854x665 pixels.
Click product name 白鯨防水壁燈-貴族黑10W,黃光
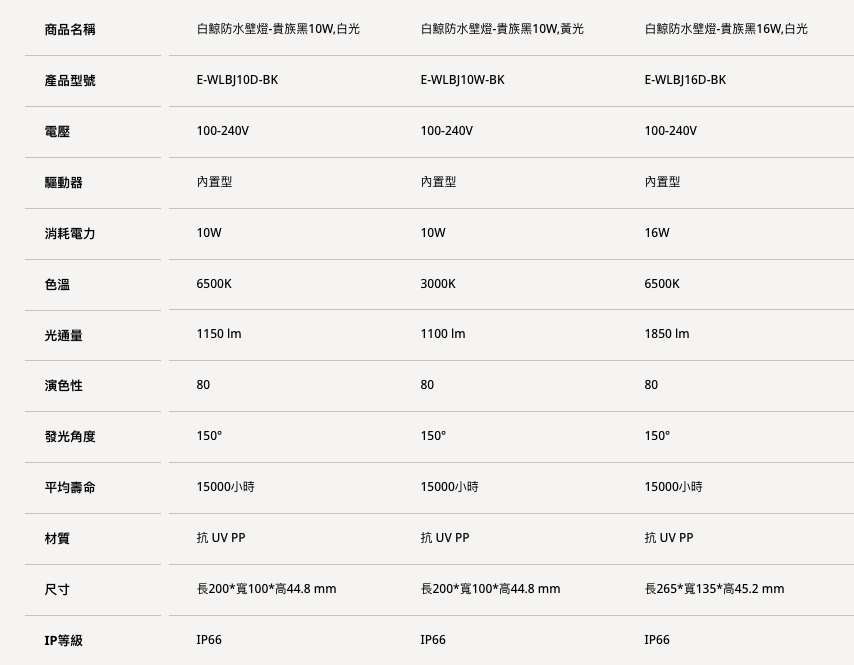(x=502, y=29)
